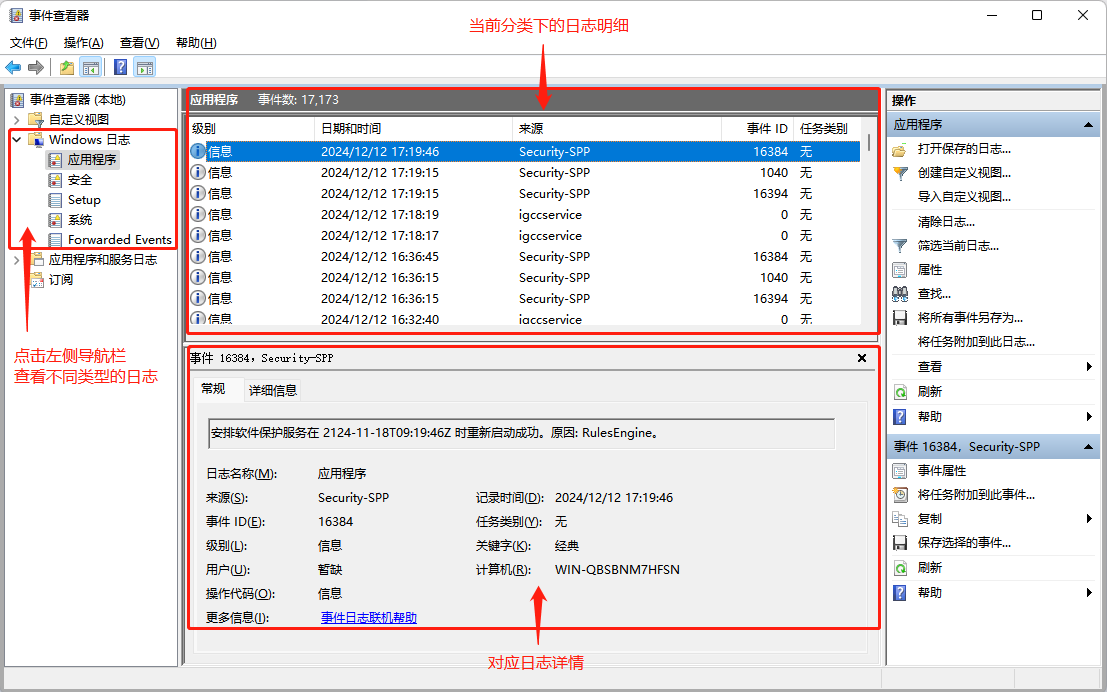Click the 复制 copy icon
This screenshot has width=1107, height=692.
899,519
